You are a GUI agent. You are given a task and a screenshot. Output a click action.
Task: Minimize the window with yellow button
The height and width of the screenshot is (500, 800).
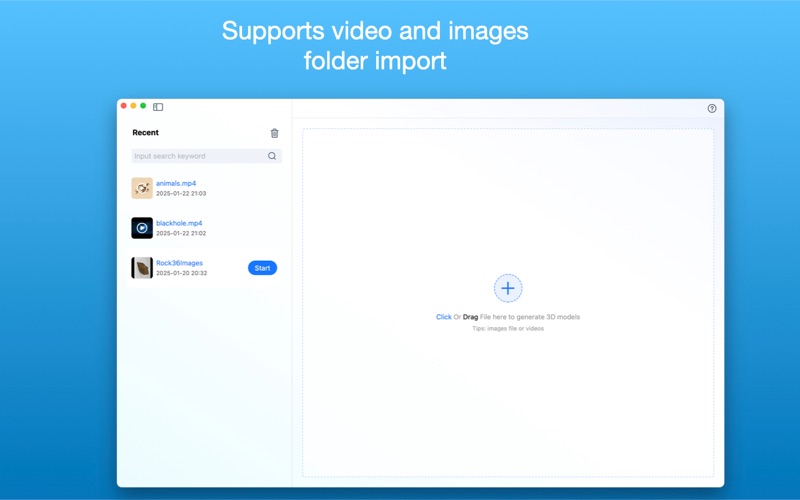(133, 106)
